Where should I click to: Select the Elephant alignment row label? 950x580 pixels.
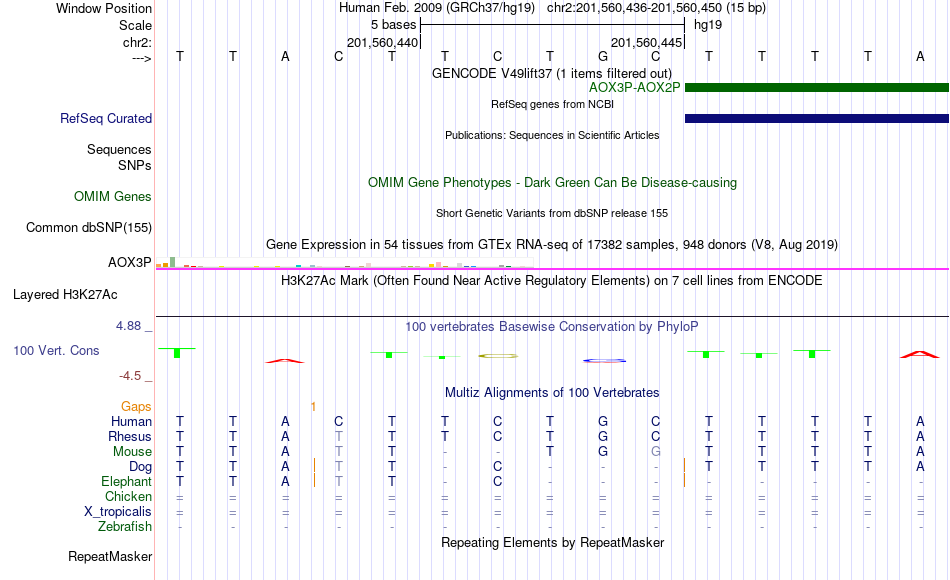pos(127,482)
